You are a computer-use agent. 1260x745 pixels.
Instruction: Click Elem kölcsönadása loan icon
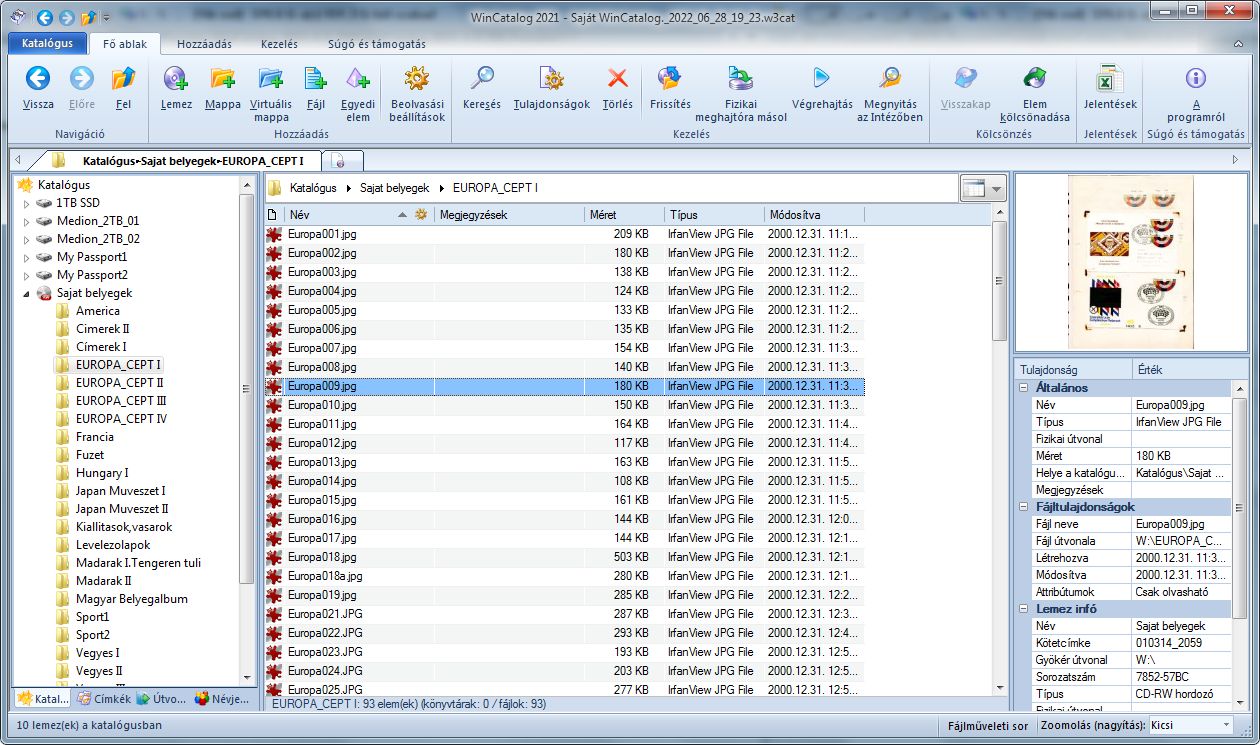[x=1034, y=80]
